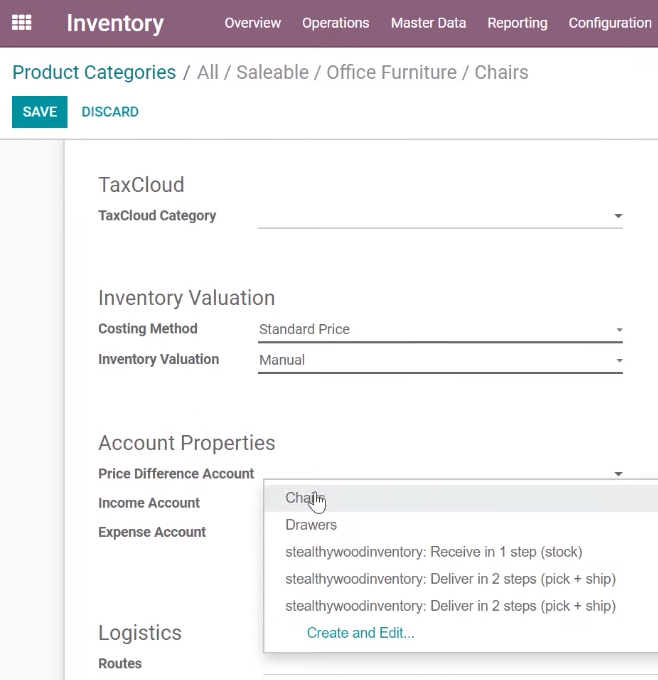658x680 pixels.
Task: Open the apps grid menu icon
Action: click(21, 23)
